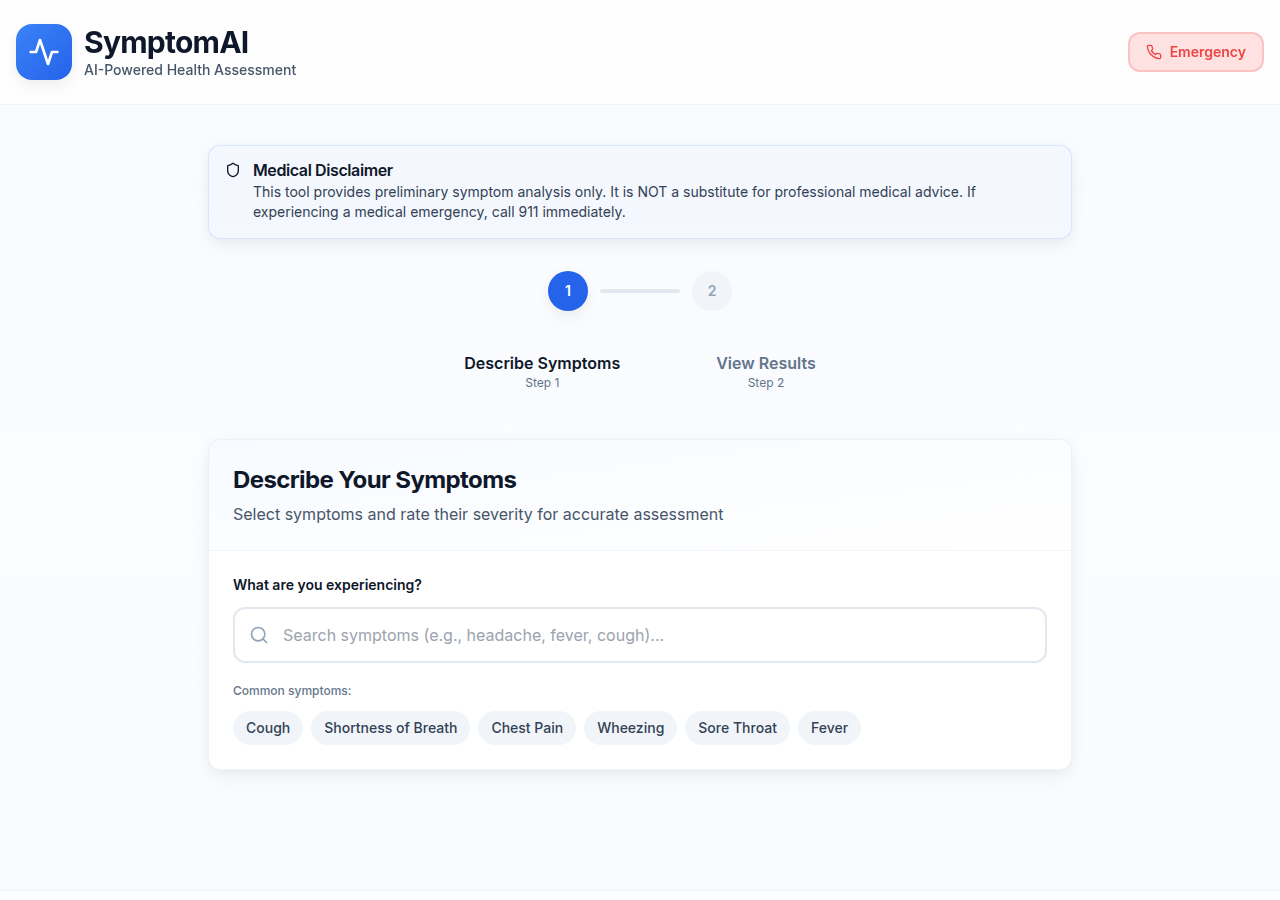Click the SymptomAI title text
This screenshot has height=900, width=1280.
click(166, 42)
